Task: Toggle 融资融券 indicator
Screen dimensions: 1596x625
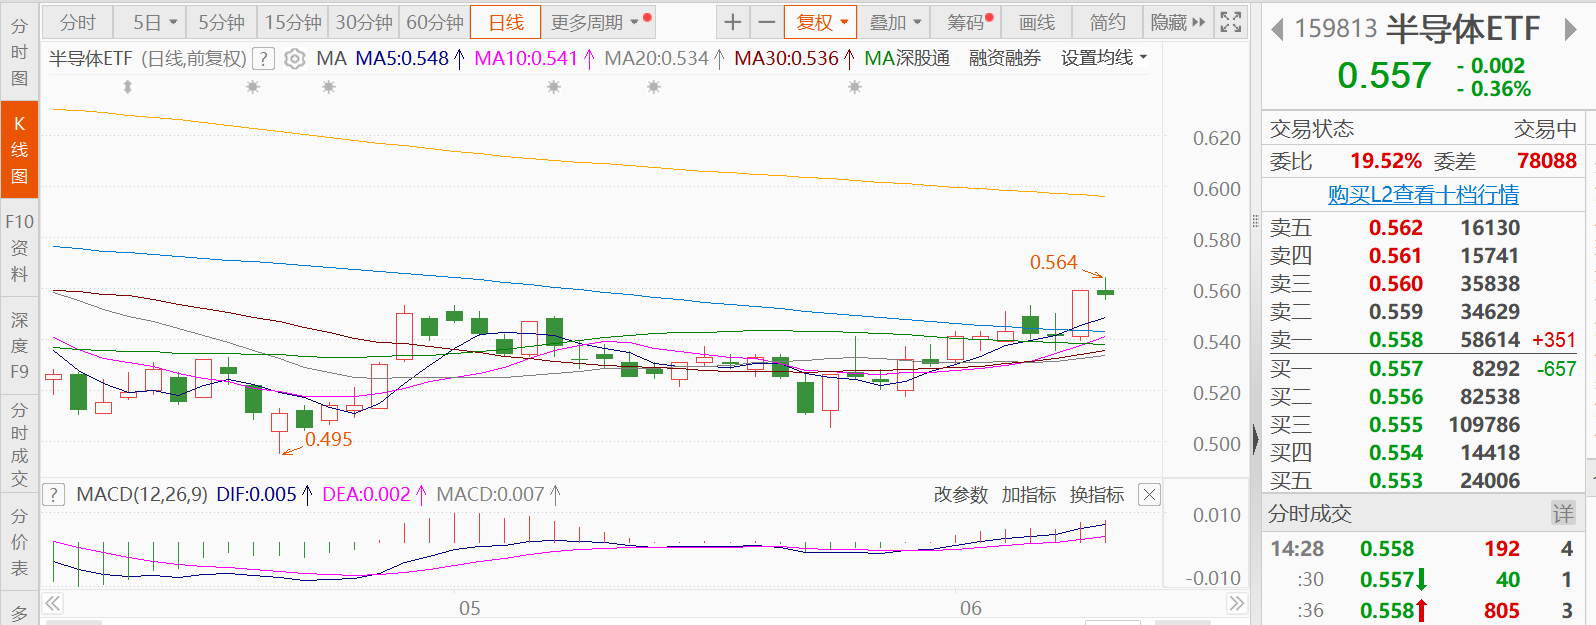Action: pyautogui.click(x=1005, y=58)
